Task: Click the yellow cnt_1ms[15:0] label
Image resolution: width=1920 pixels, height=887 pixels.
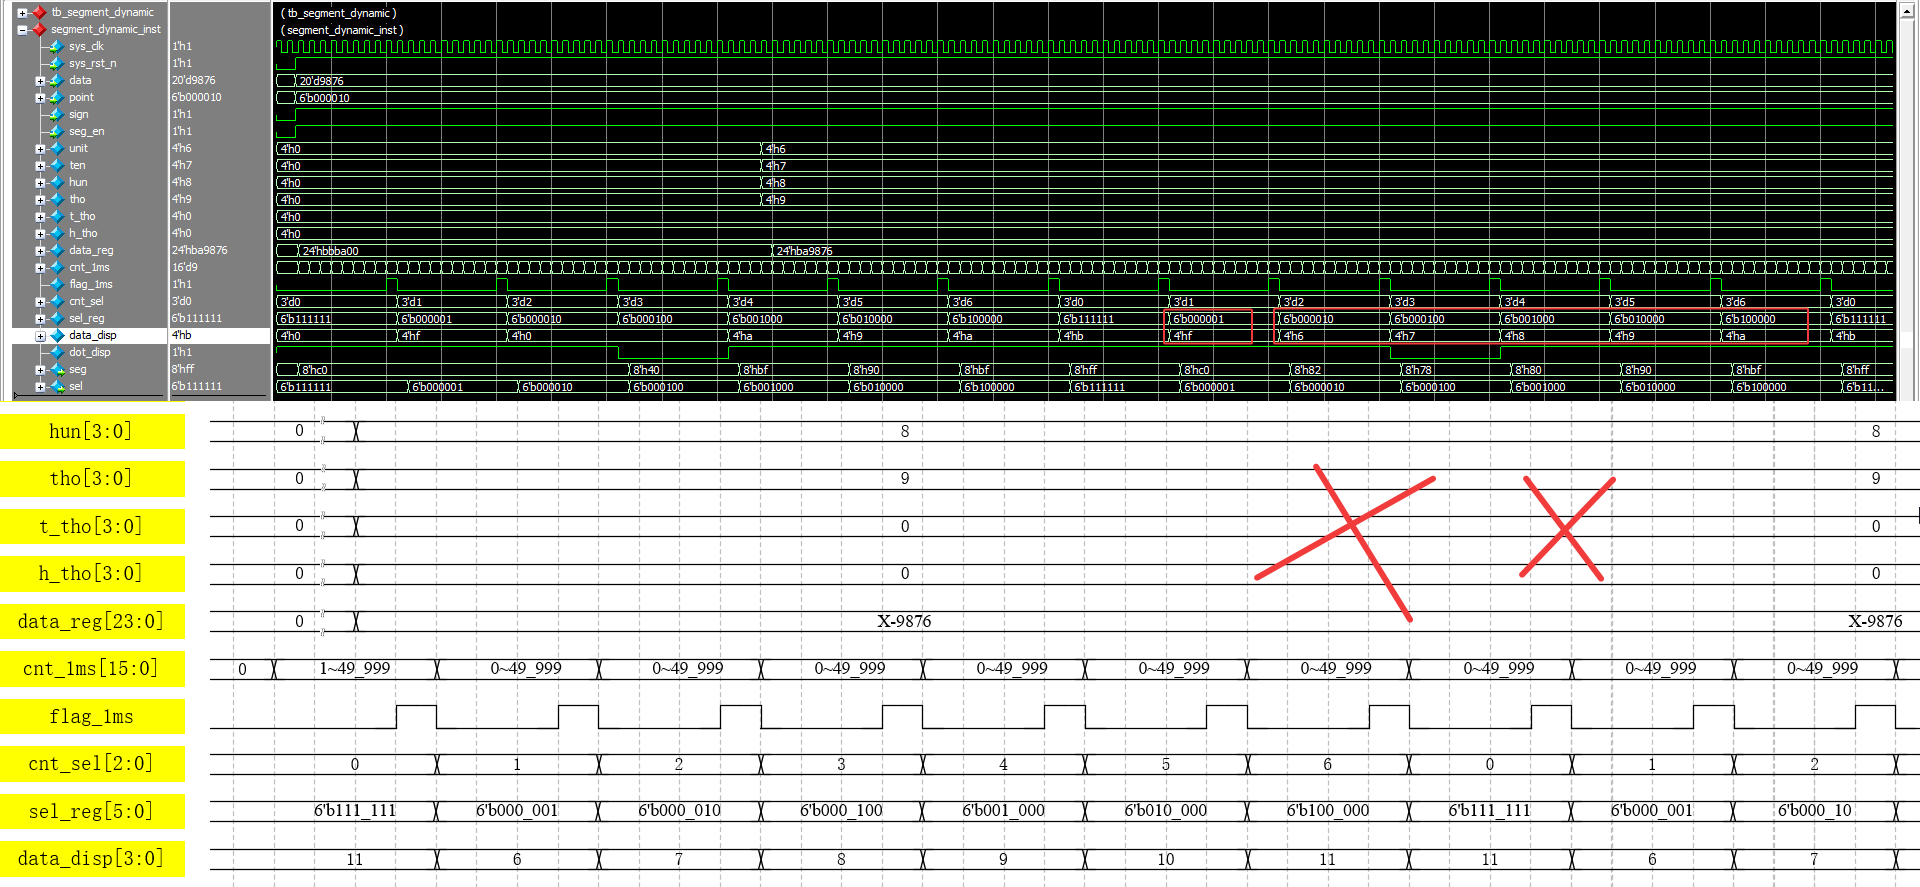Action: 92,668
